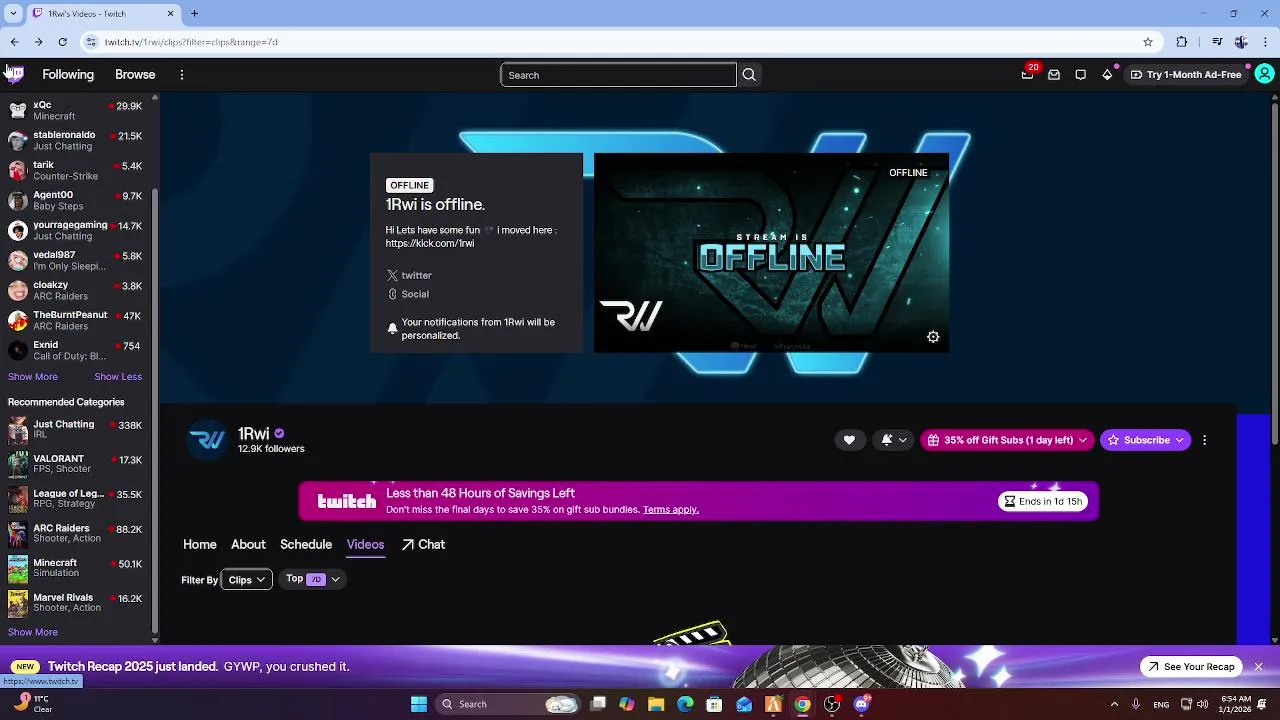The image size is (1280, 720).
Task: Click Show Less in sidebar
Action: pos(118,377)
